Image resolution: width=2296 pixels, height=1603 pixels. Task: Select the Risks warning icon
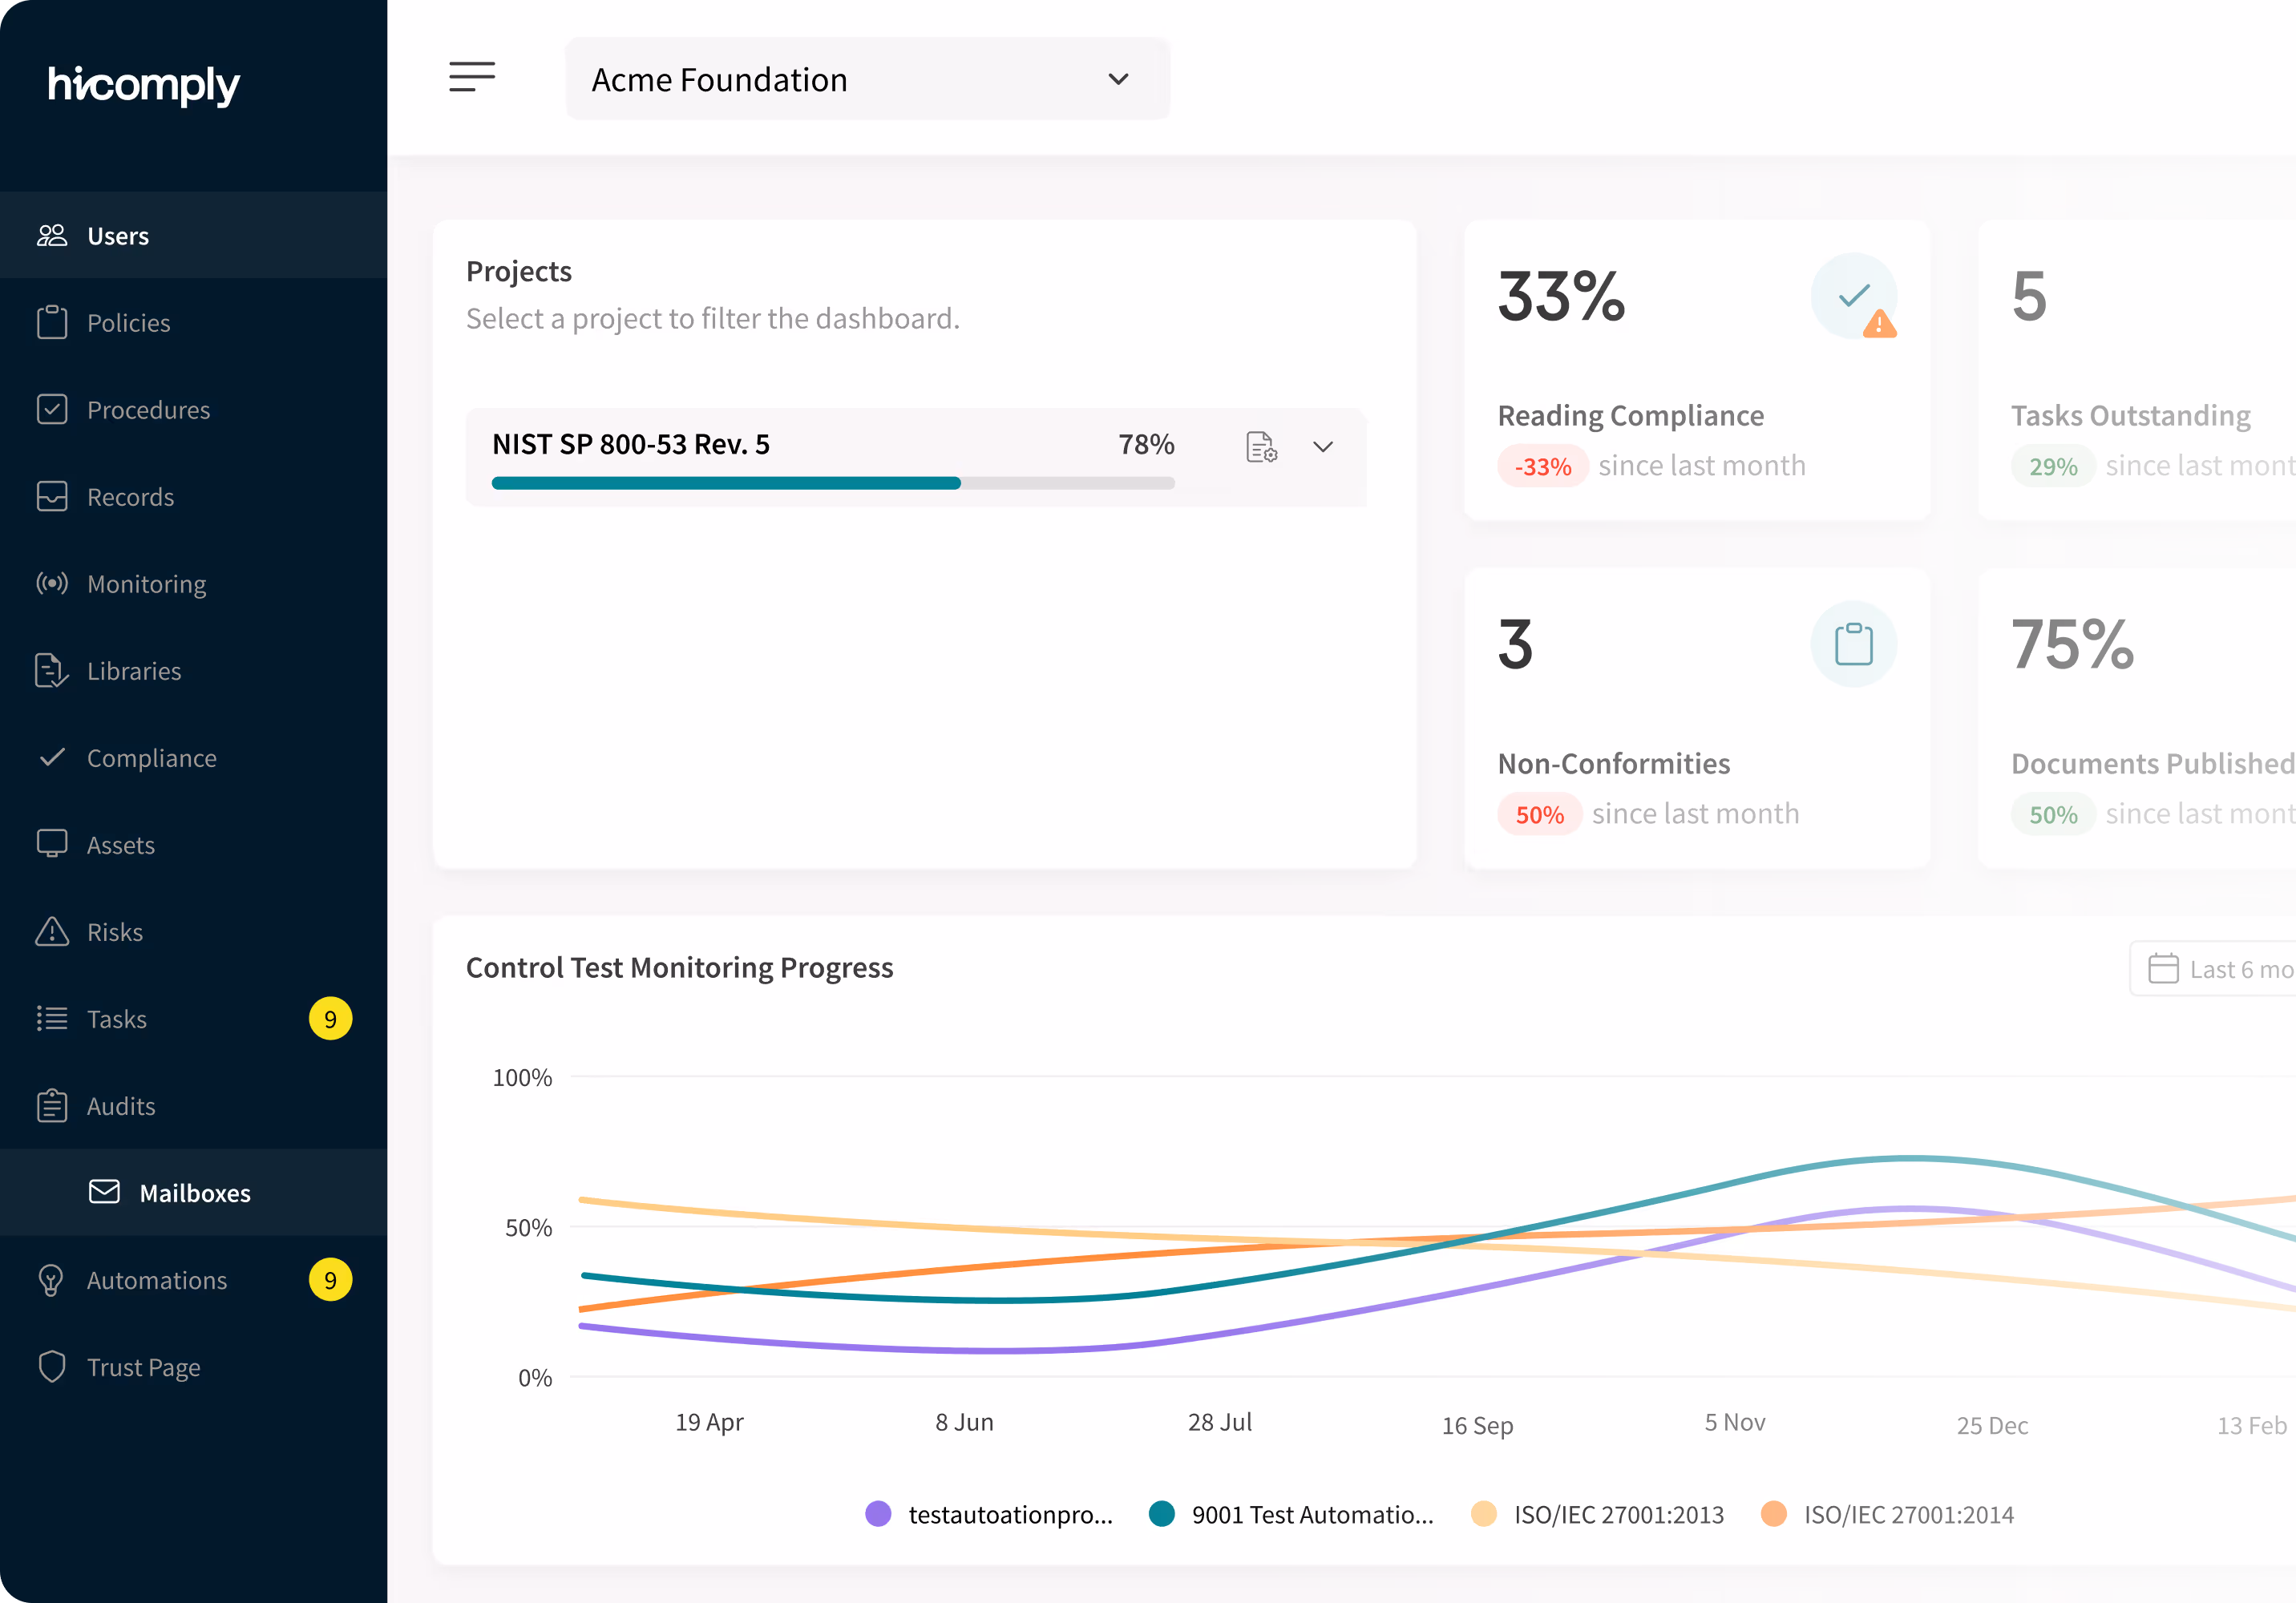[x=53, y=931]
